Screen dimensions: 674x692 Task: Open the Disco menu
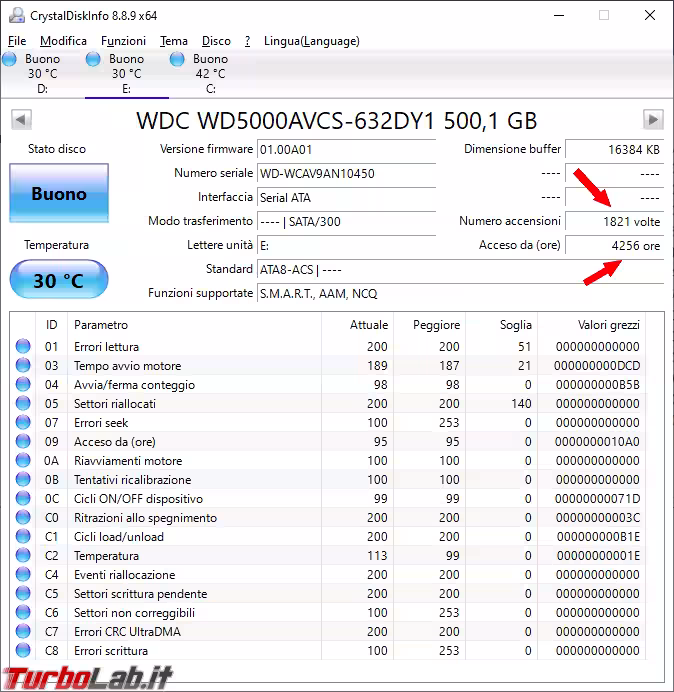[x=216, y=41]
